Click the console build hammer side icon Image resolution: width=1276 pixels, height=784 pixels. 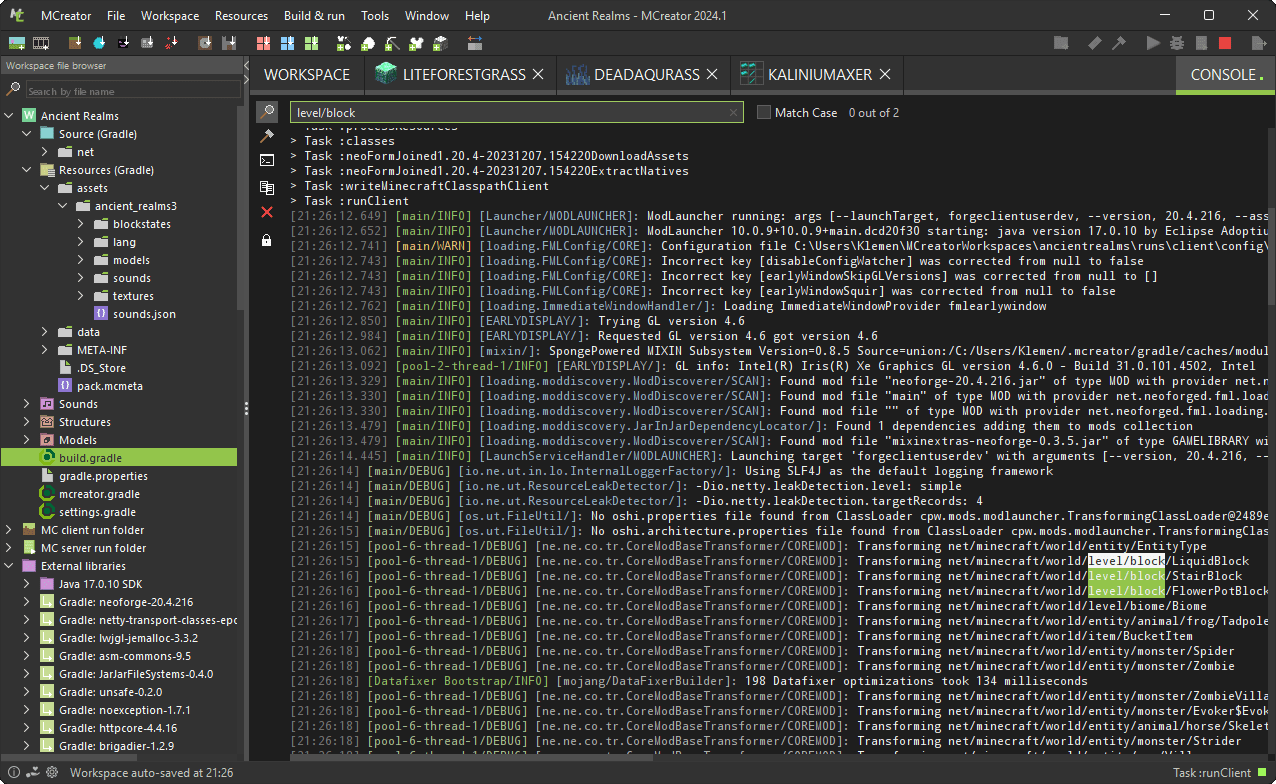point(266,135)
